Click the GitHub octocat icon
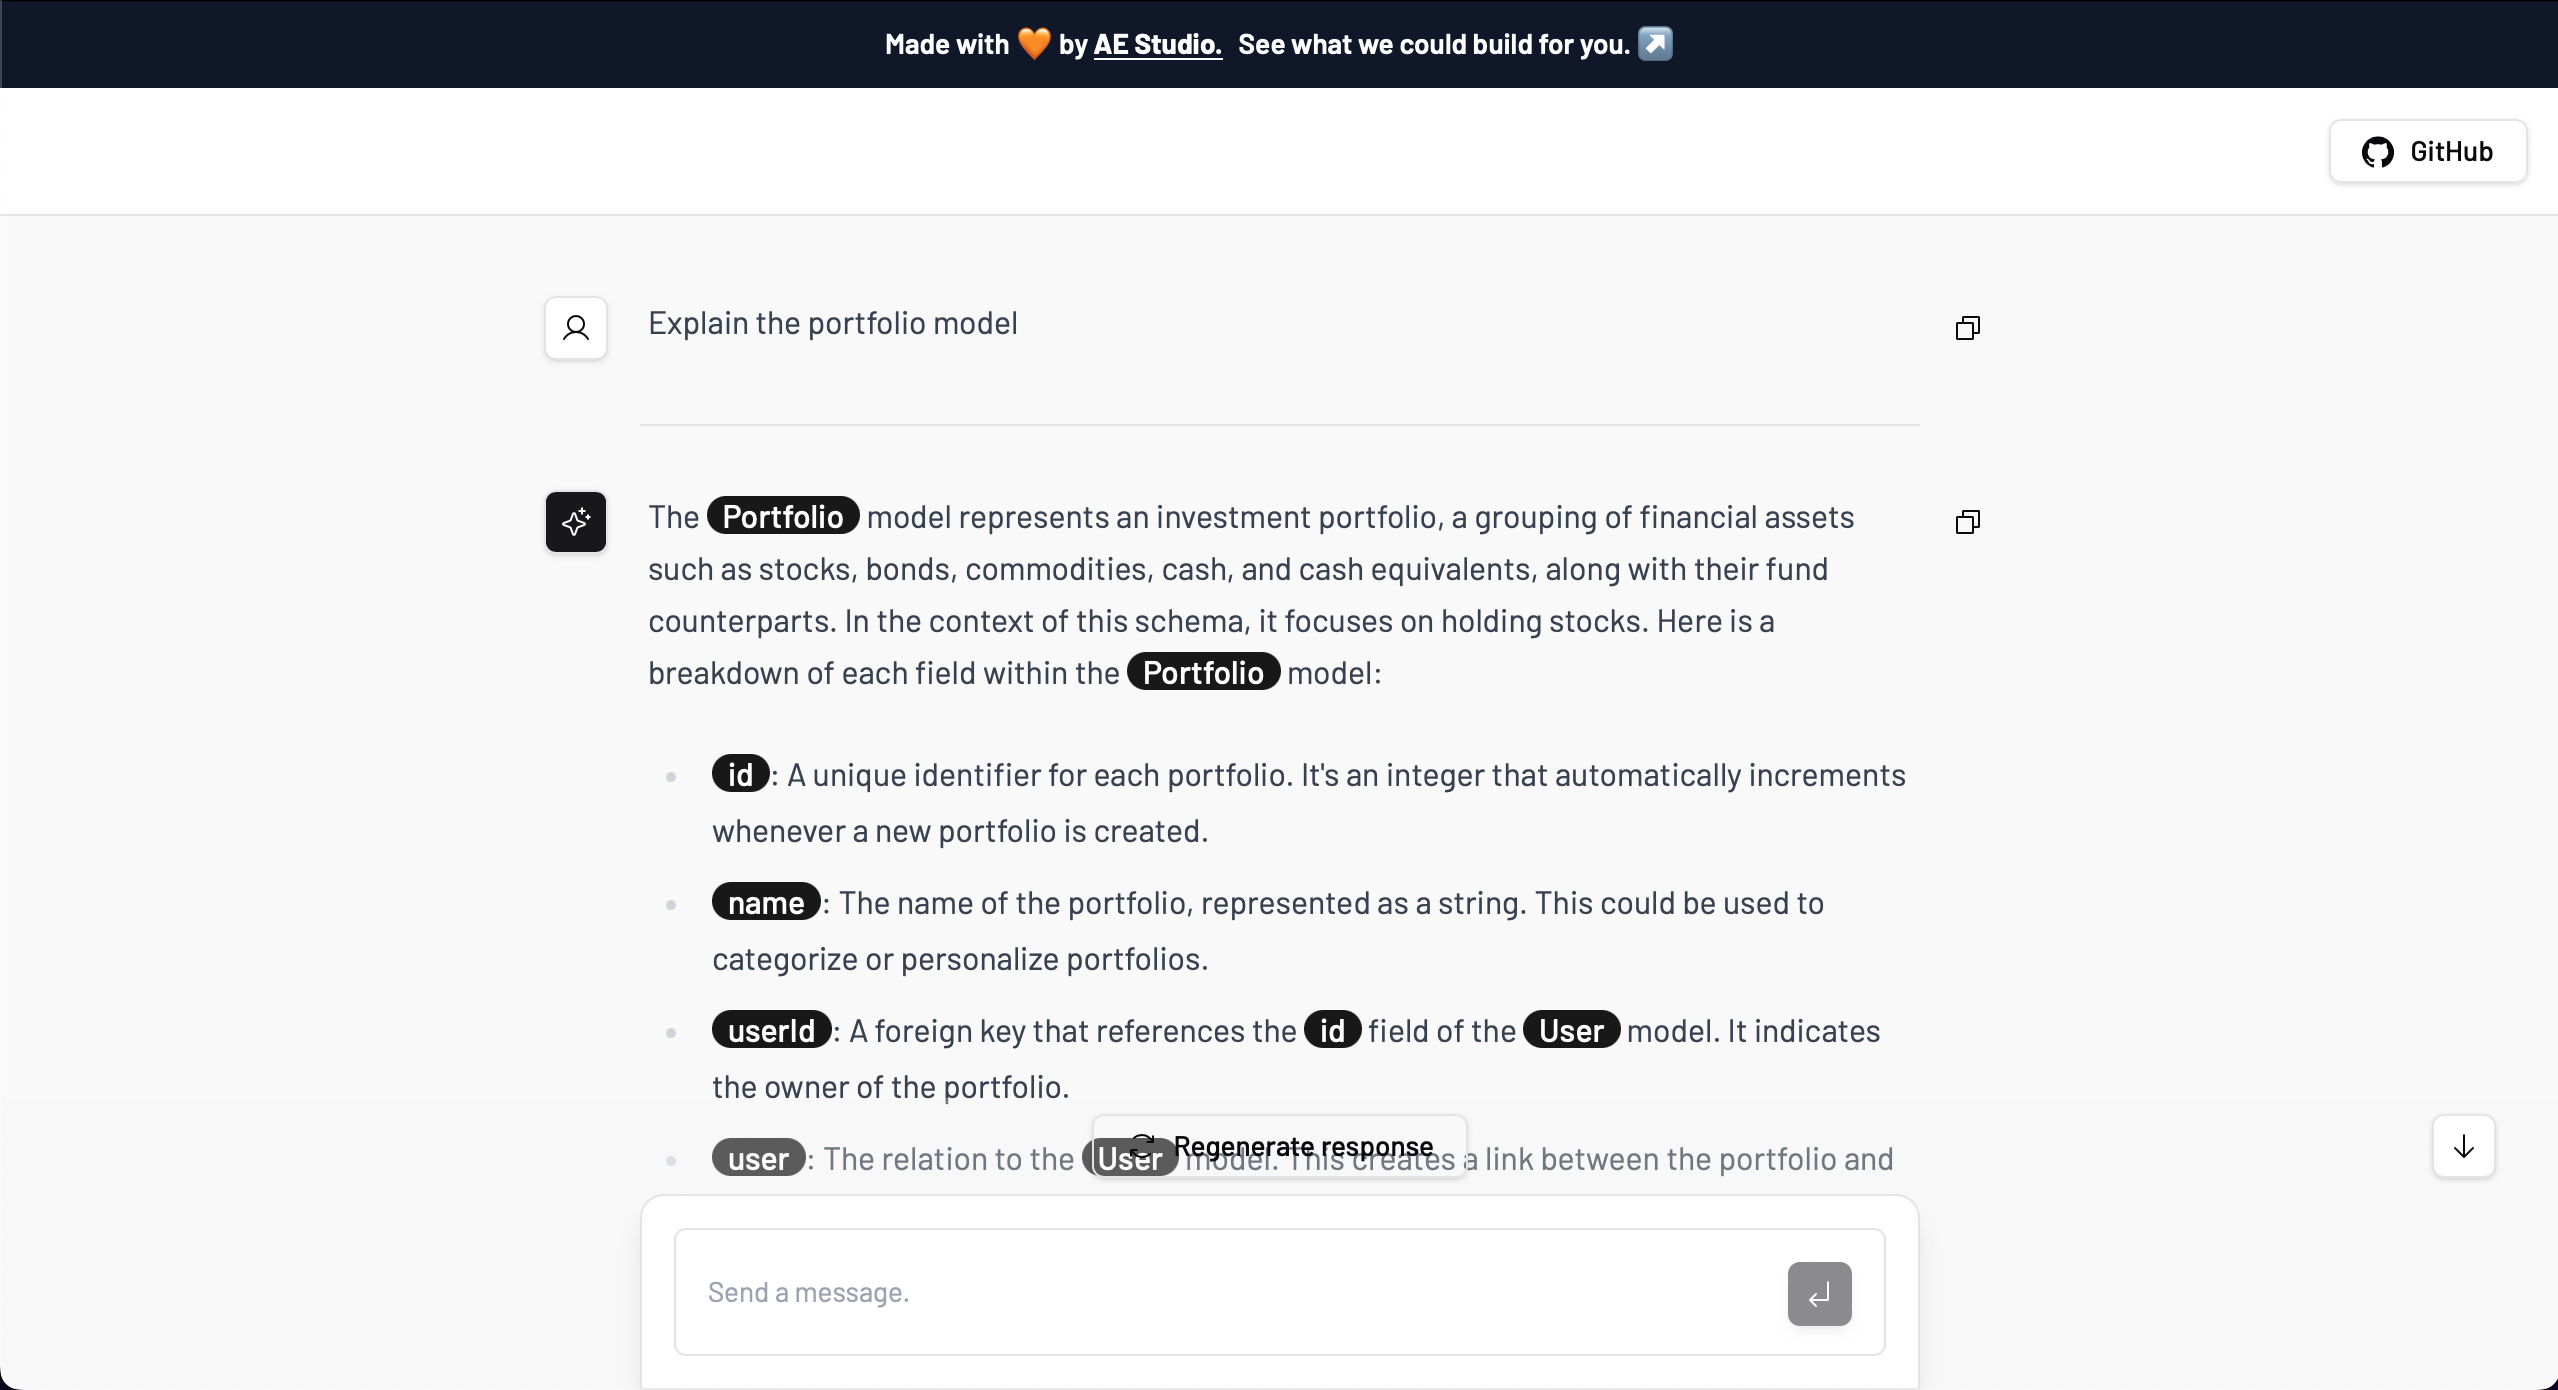 click(x=2377, y=152)
